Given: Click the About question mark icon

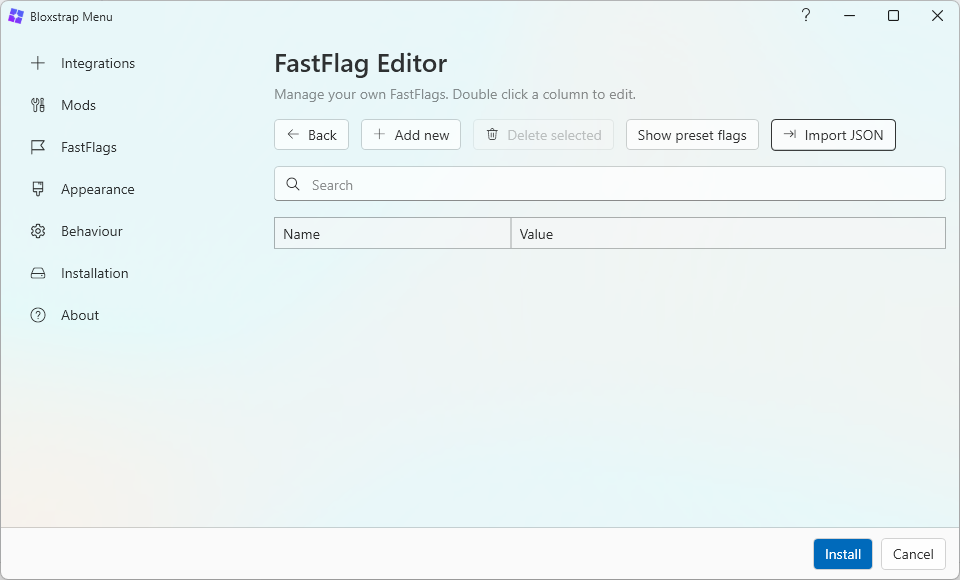Looking at the screenshot, I should pos(38,315).
